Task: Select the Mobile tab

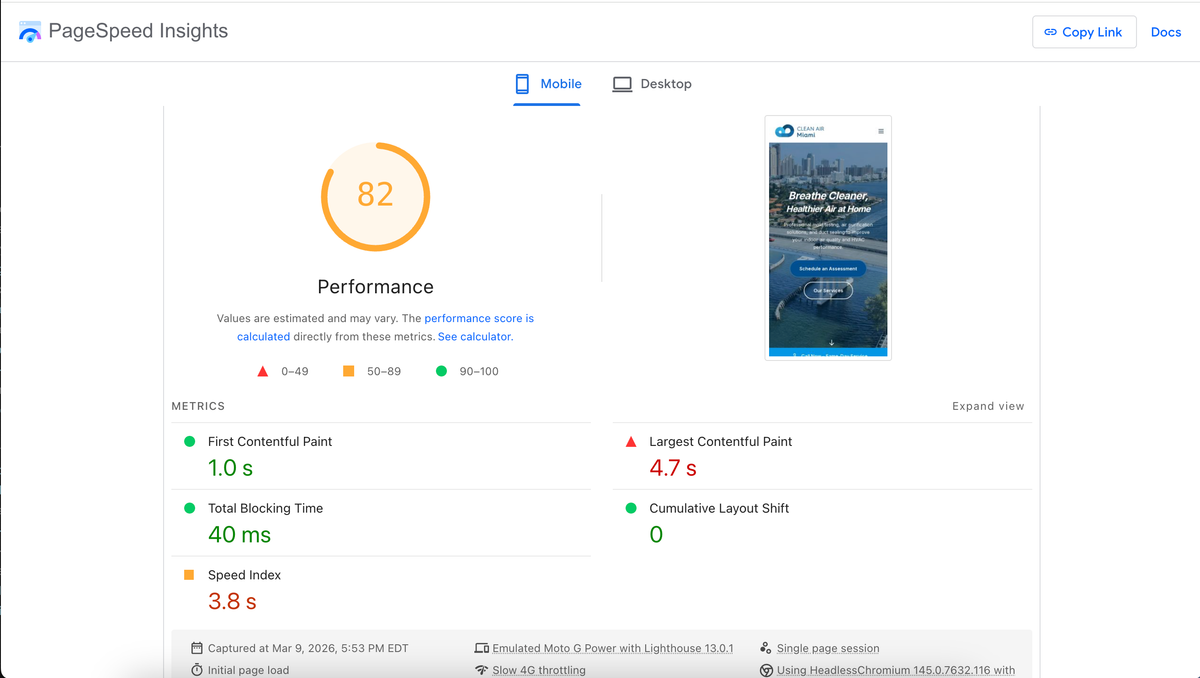Action: tap(547, 84)
